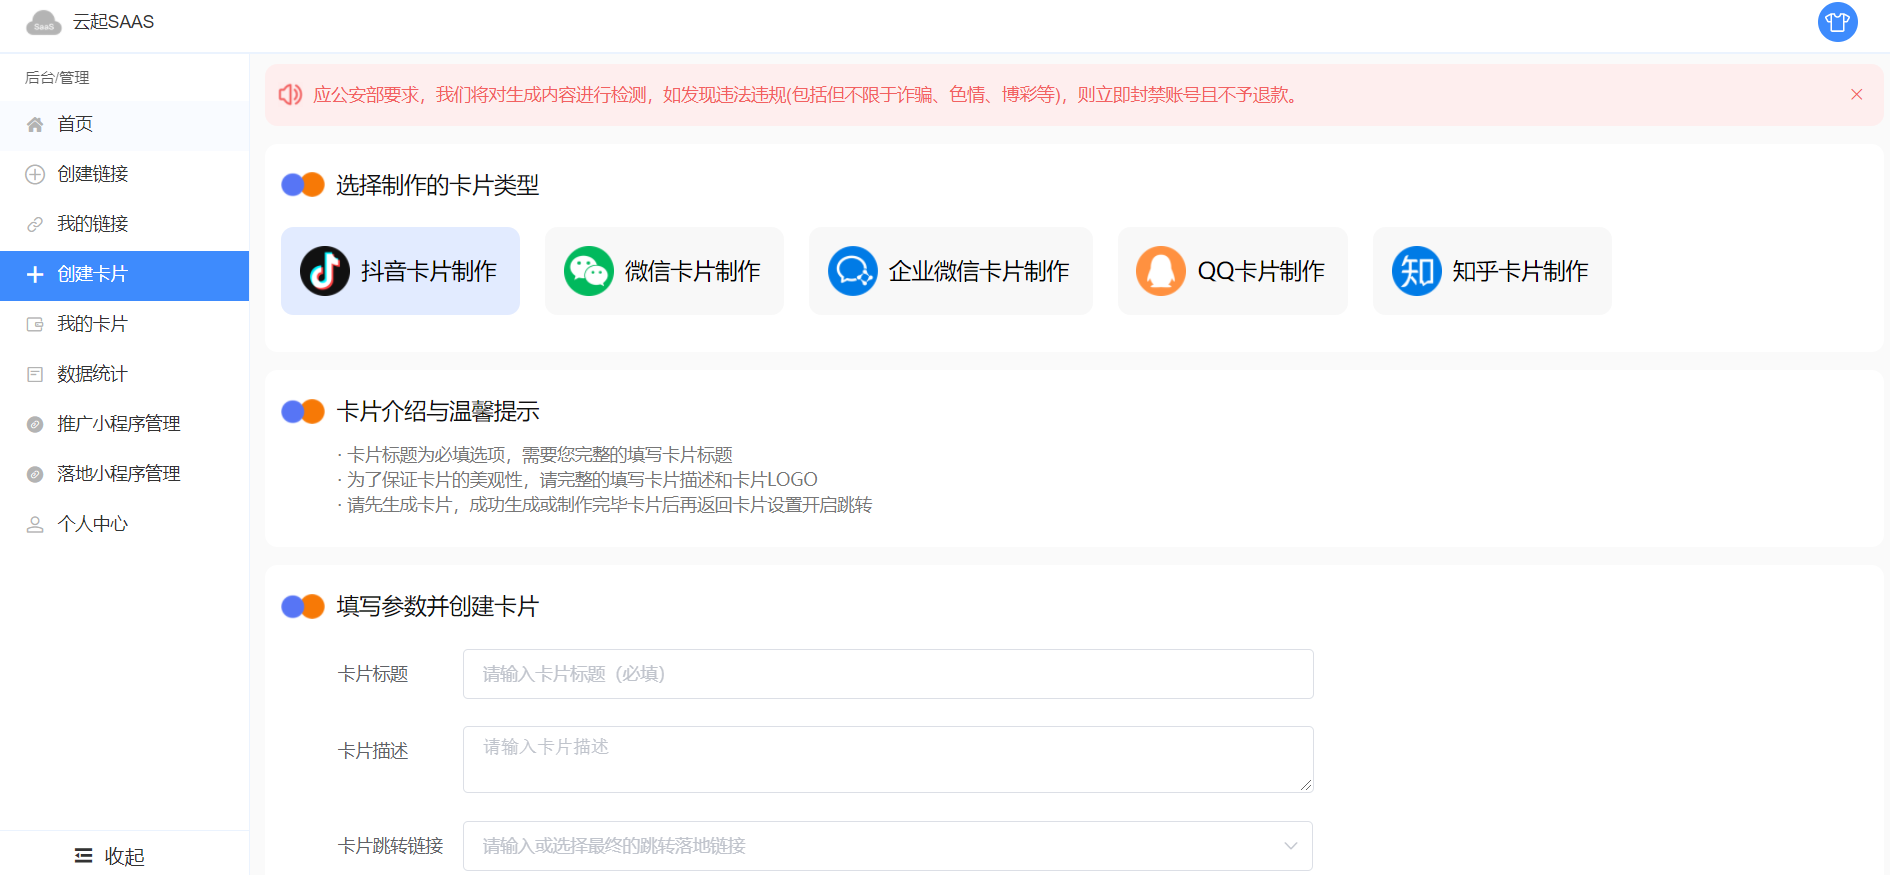
Task: Open the user avatar shirt icon
Action: click(x=1837, y=22)
